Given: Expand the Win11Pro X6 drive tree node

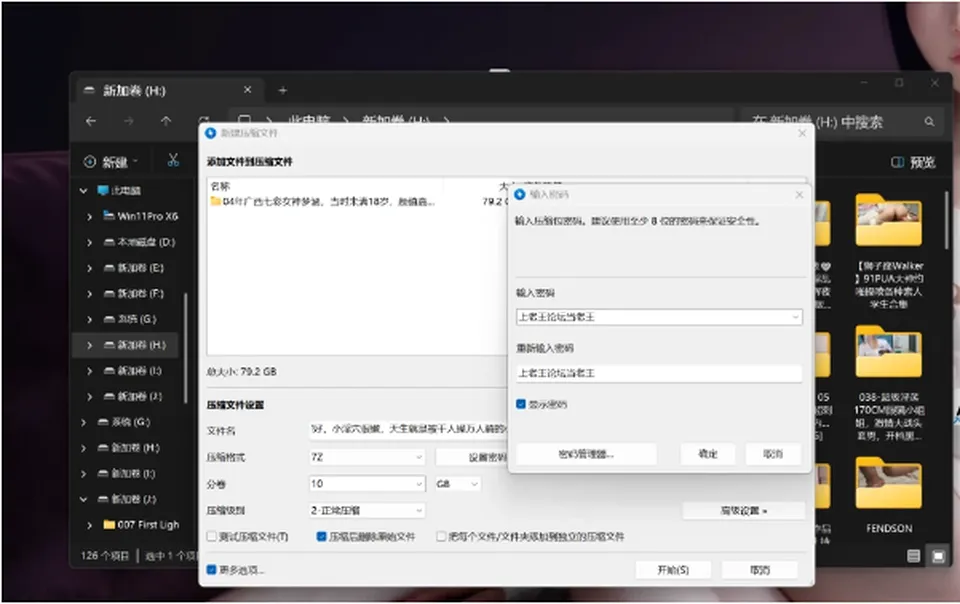Looking at the screenshot, I should coord(89,217).
